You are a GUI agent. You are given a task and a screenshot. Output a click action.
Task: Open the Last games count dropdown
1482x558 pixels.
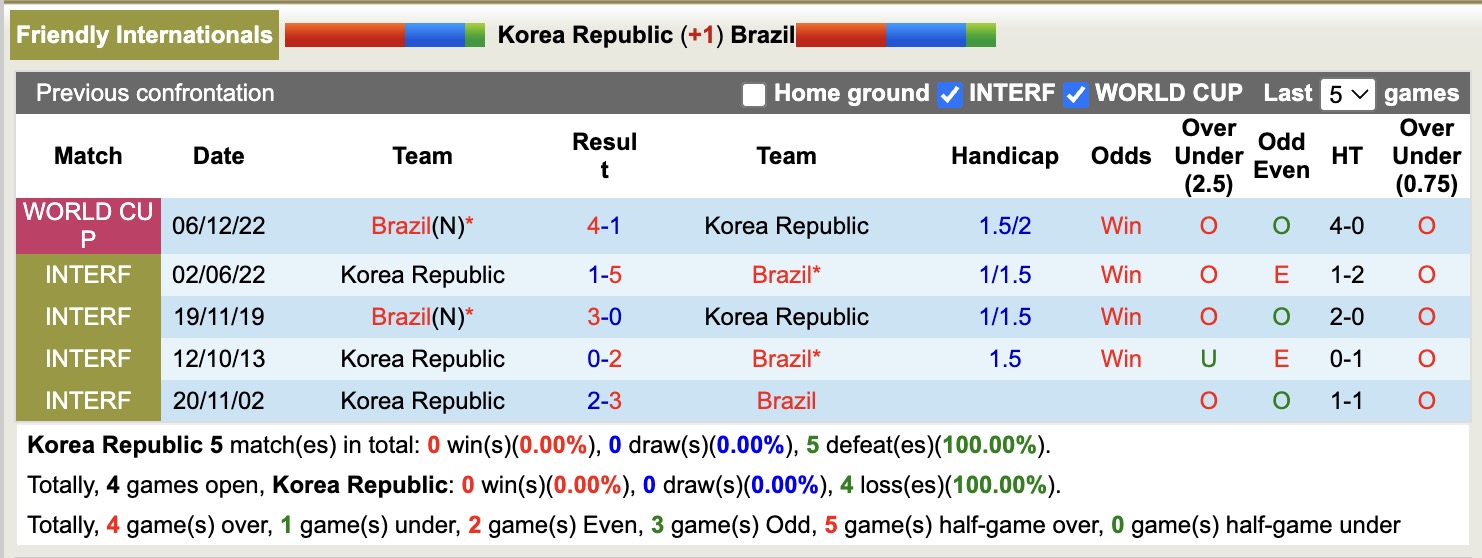[1347, 95]
